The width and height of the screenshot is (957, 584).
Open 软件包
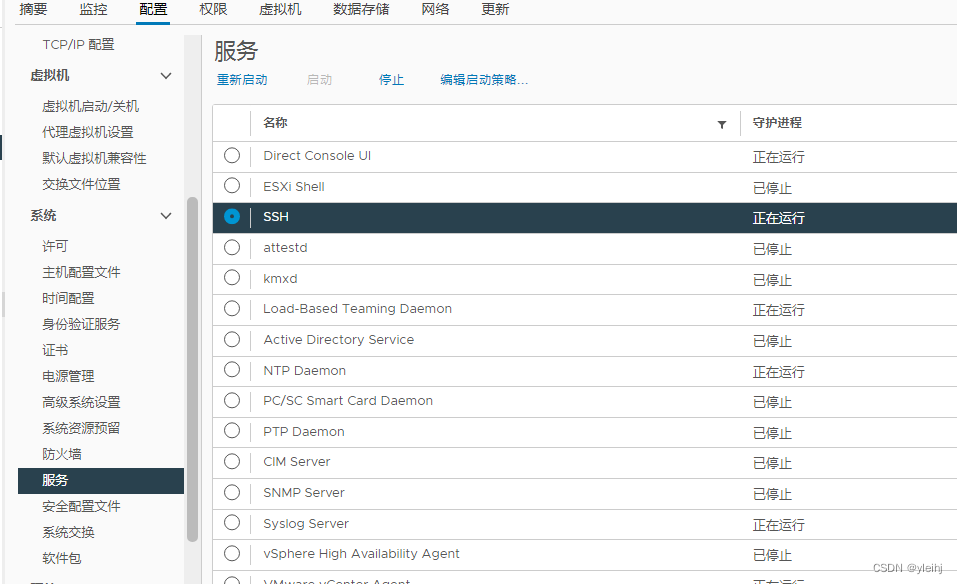[x=62, y=558]
